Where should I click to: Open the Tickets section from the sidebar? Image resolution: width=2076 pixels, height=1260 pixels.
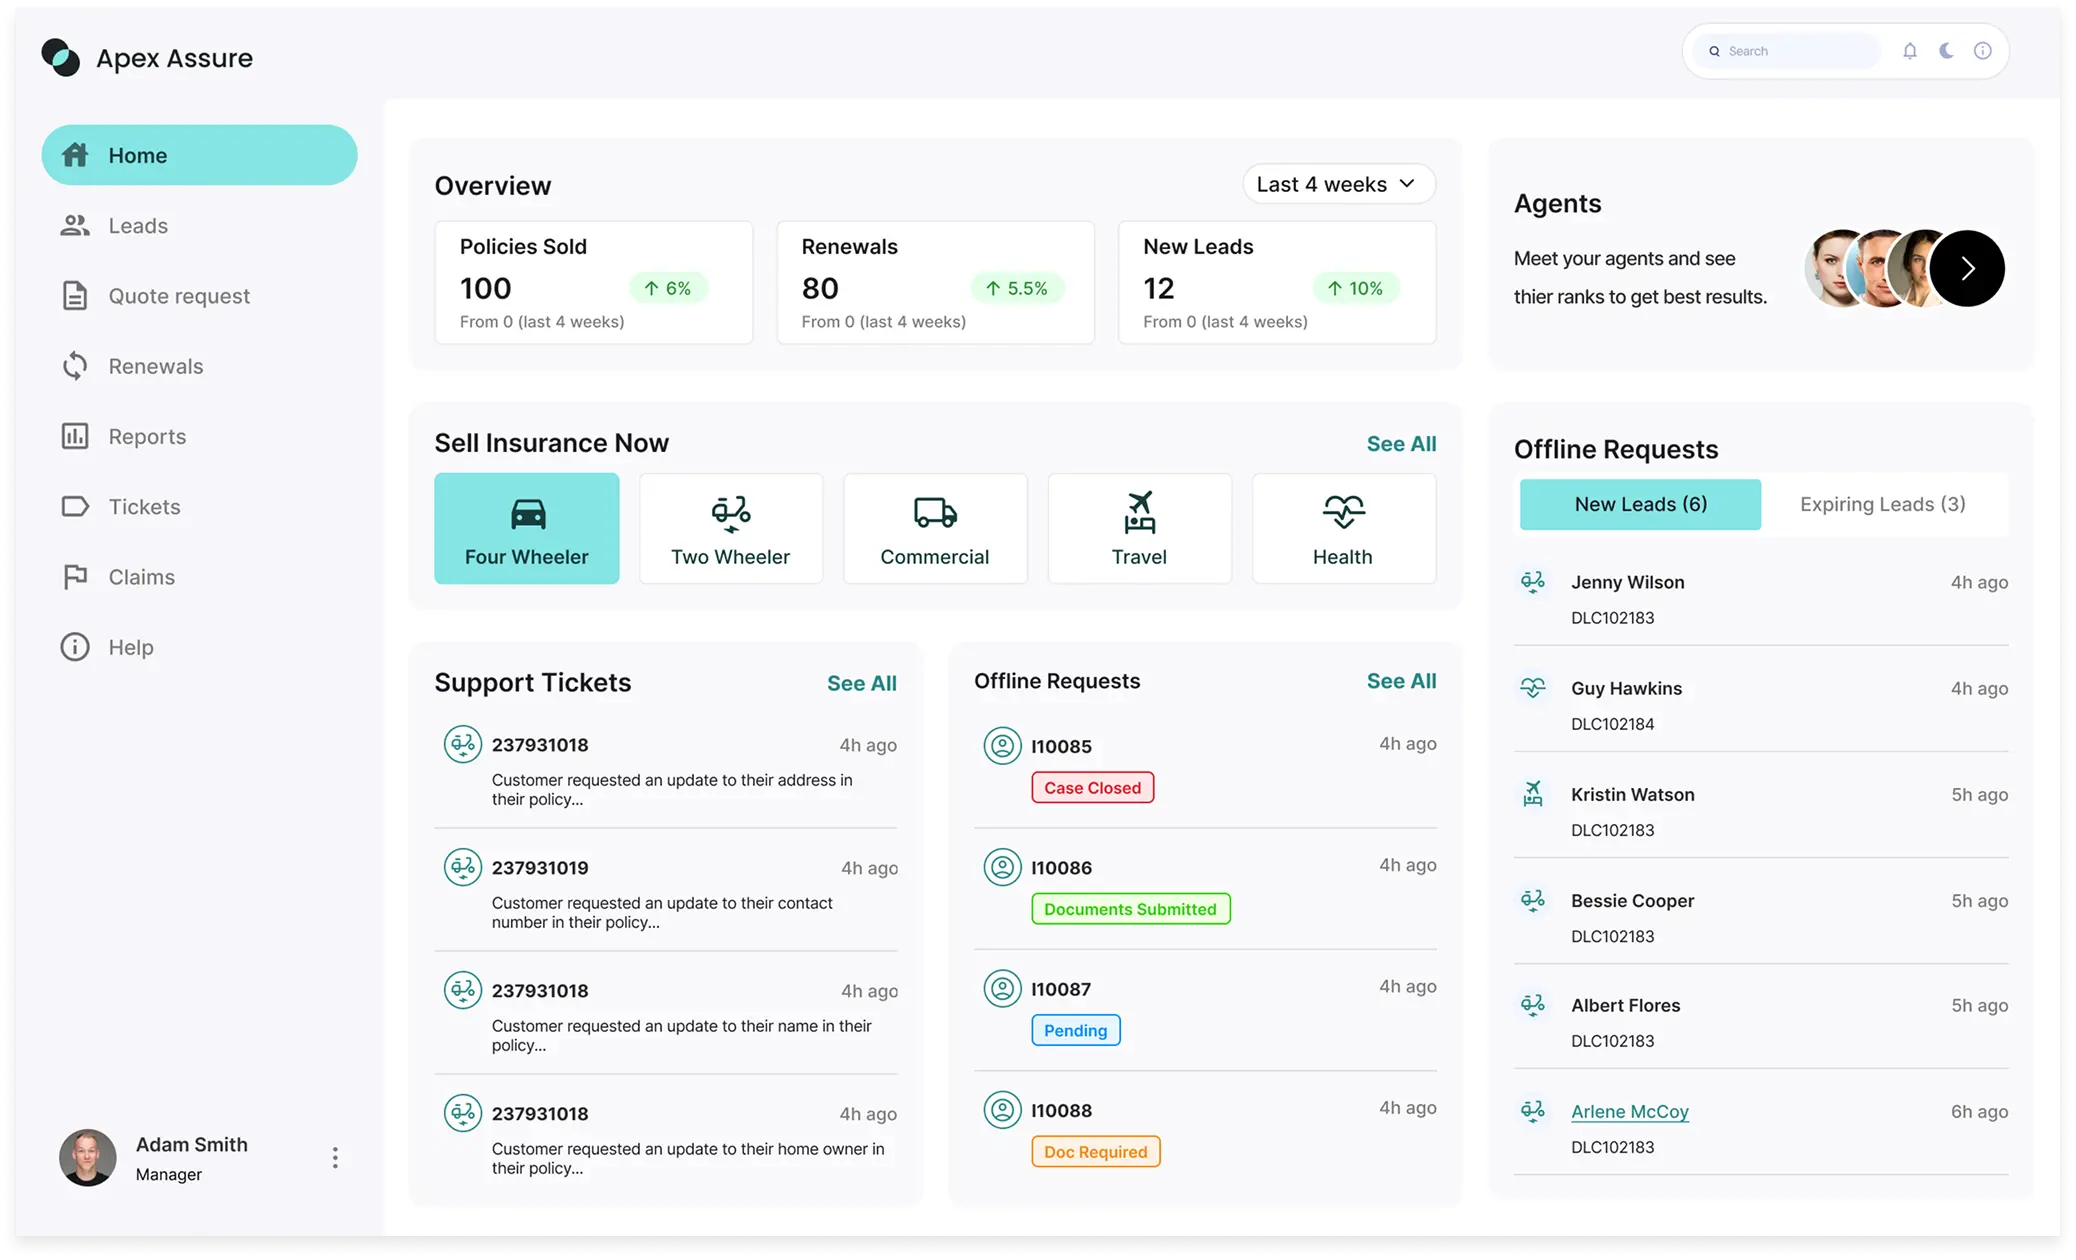[x=143, y=506]
